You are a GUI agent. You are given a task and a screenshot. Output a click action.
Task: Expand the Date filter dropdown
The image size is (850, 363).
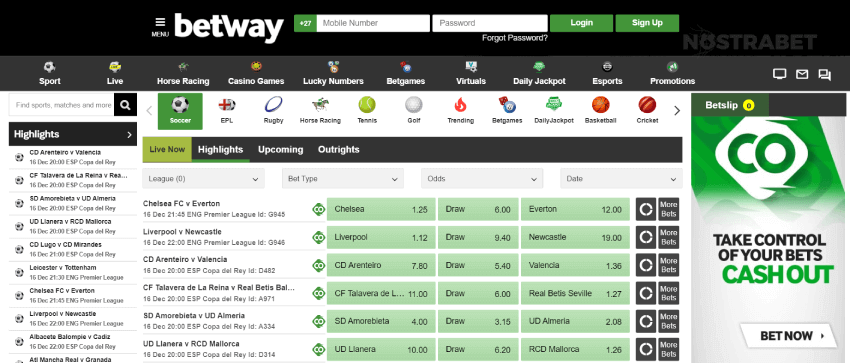point(621,178)
